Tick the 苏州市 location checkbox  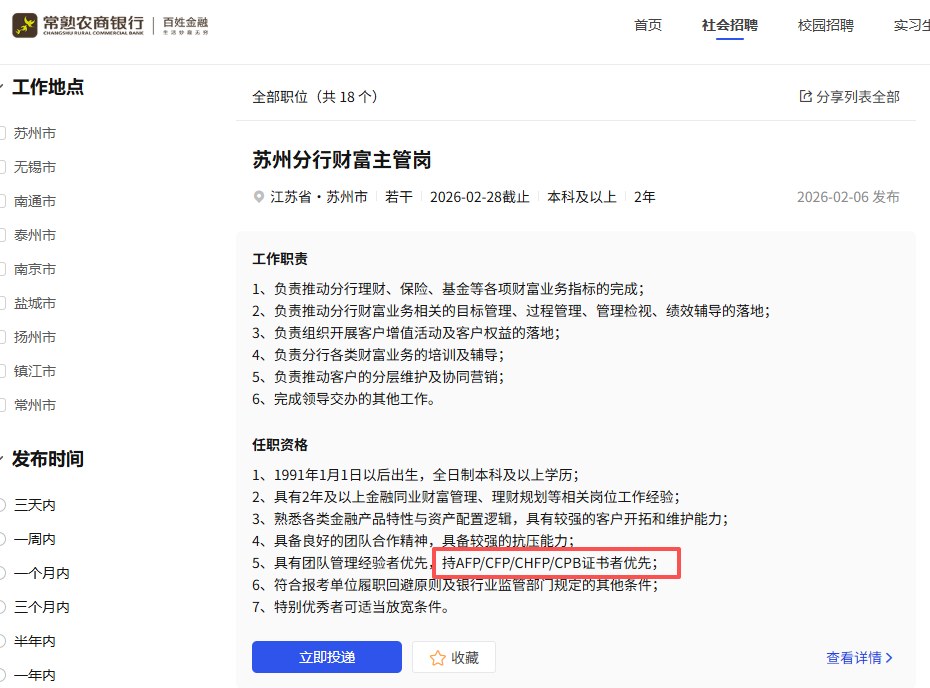(2, 133)
